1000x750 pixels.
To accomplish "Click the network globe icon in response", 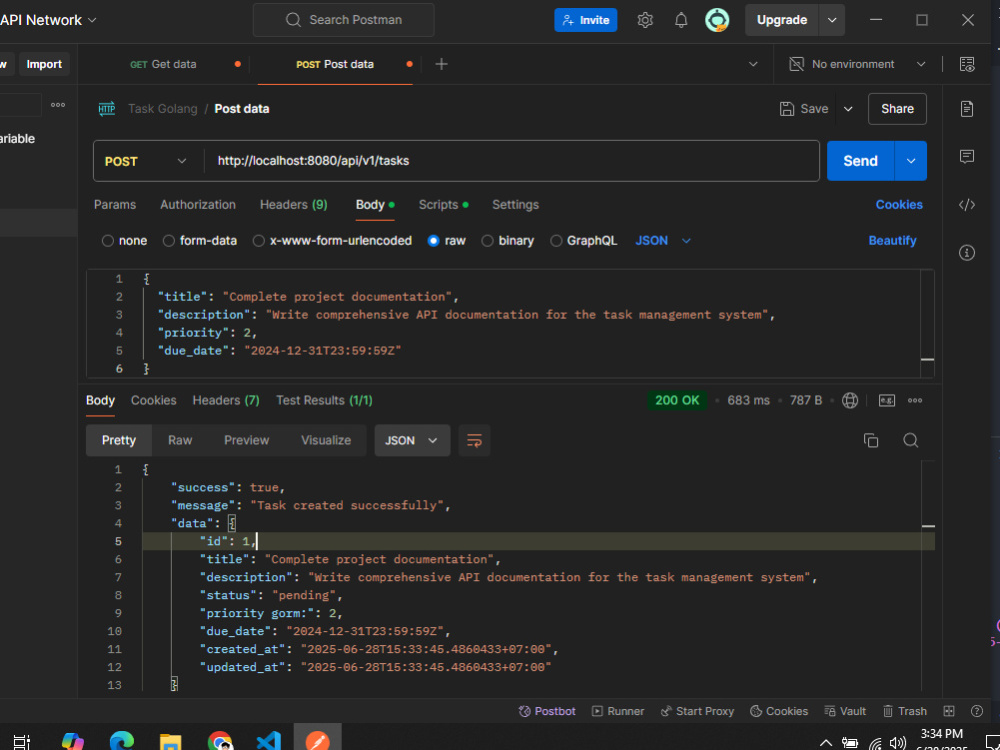I will (849, 401).
